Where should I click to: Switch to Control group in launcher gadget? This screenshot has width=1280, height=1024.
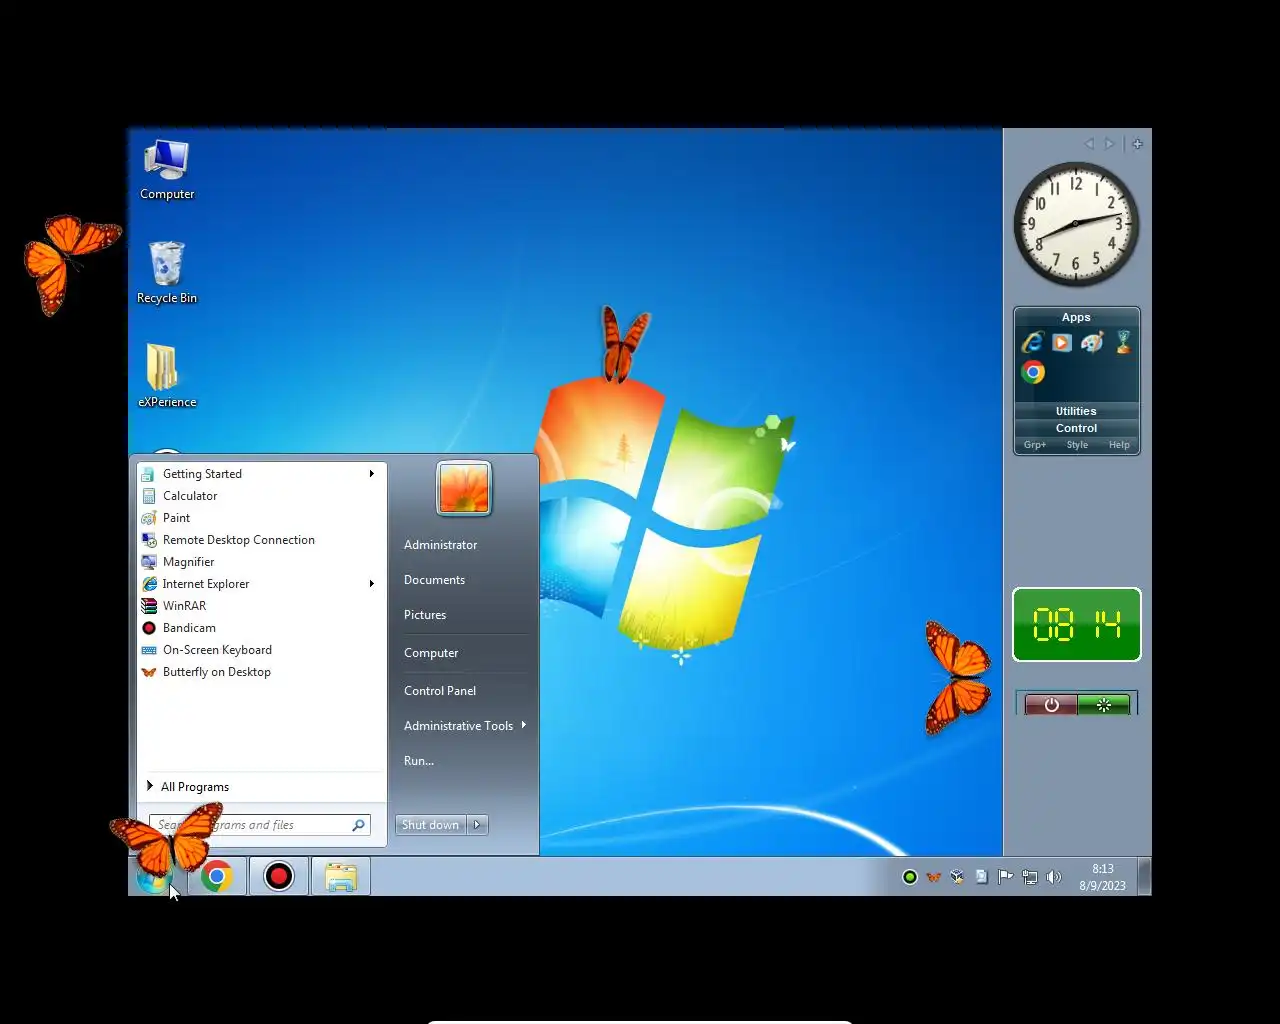[x=1076, y=428]
